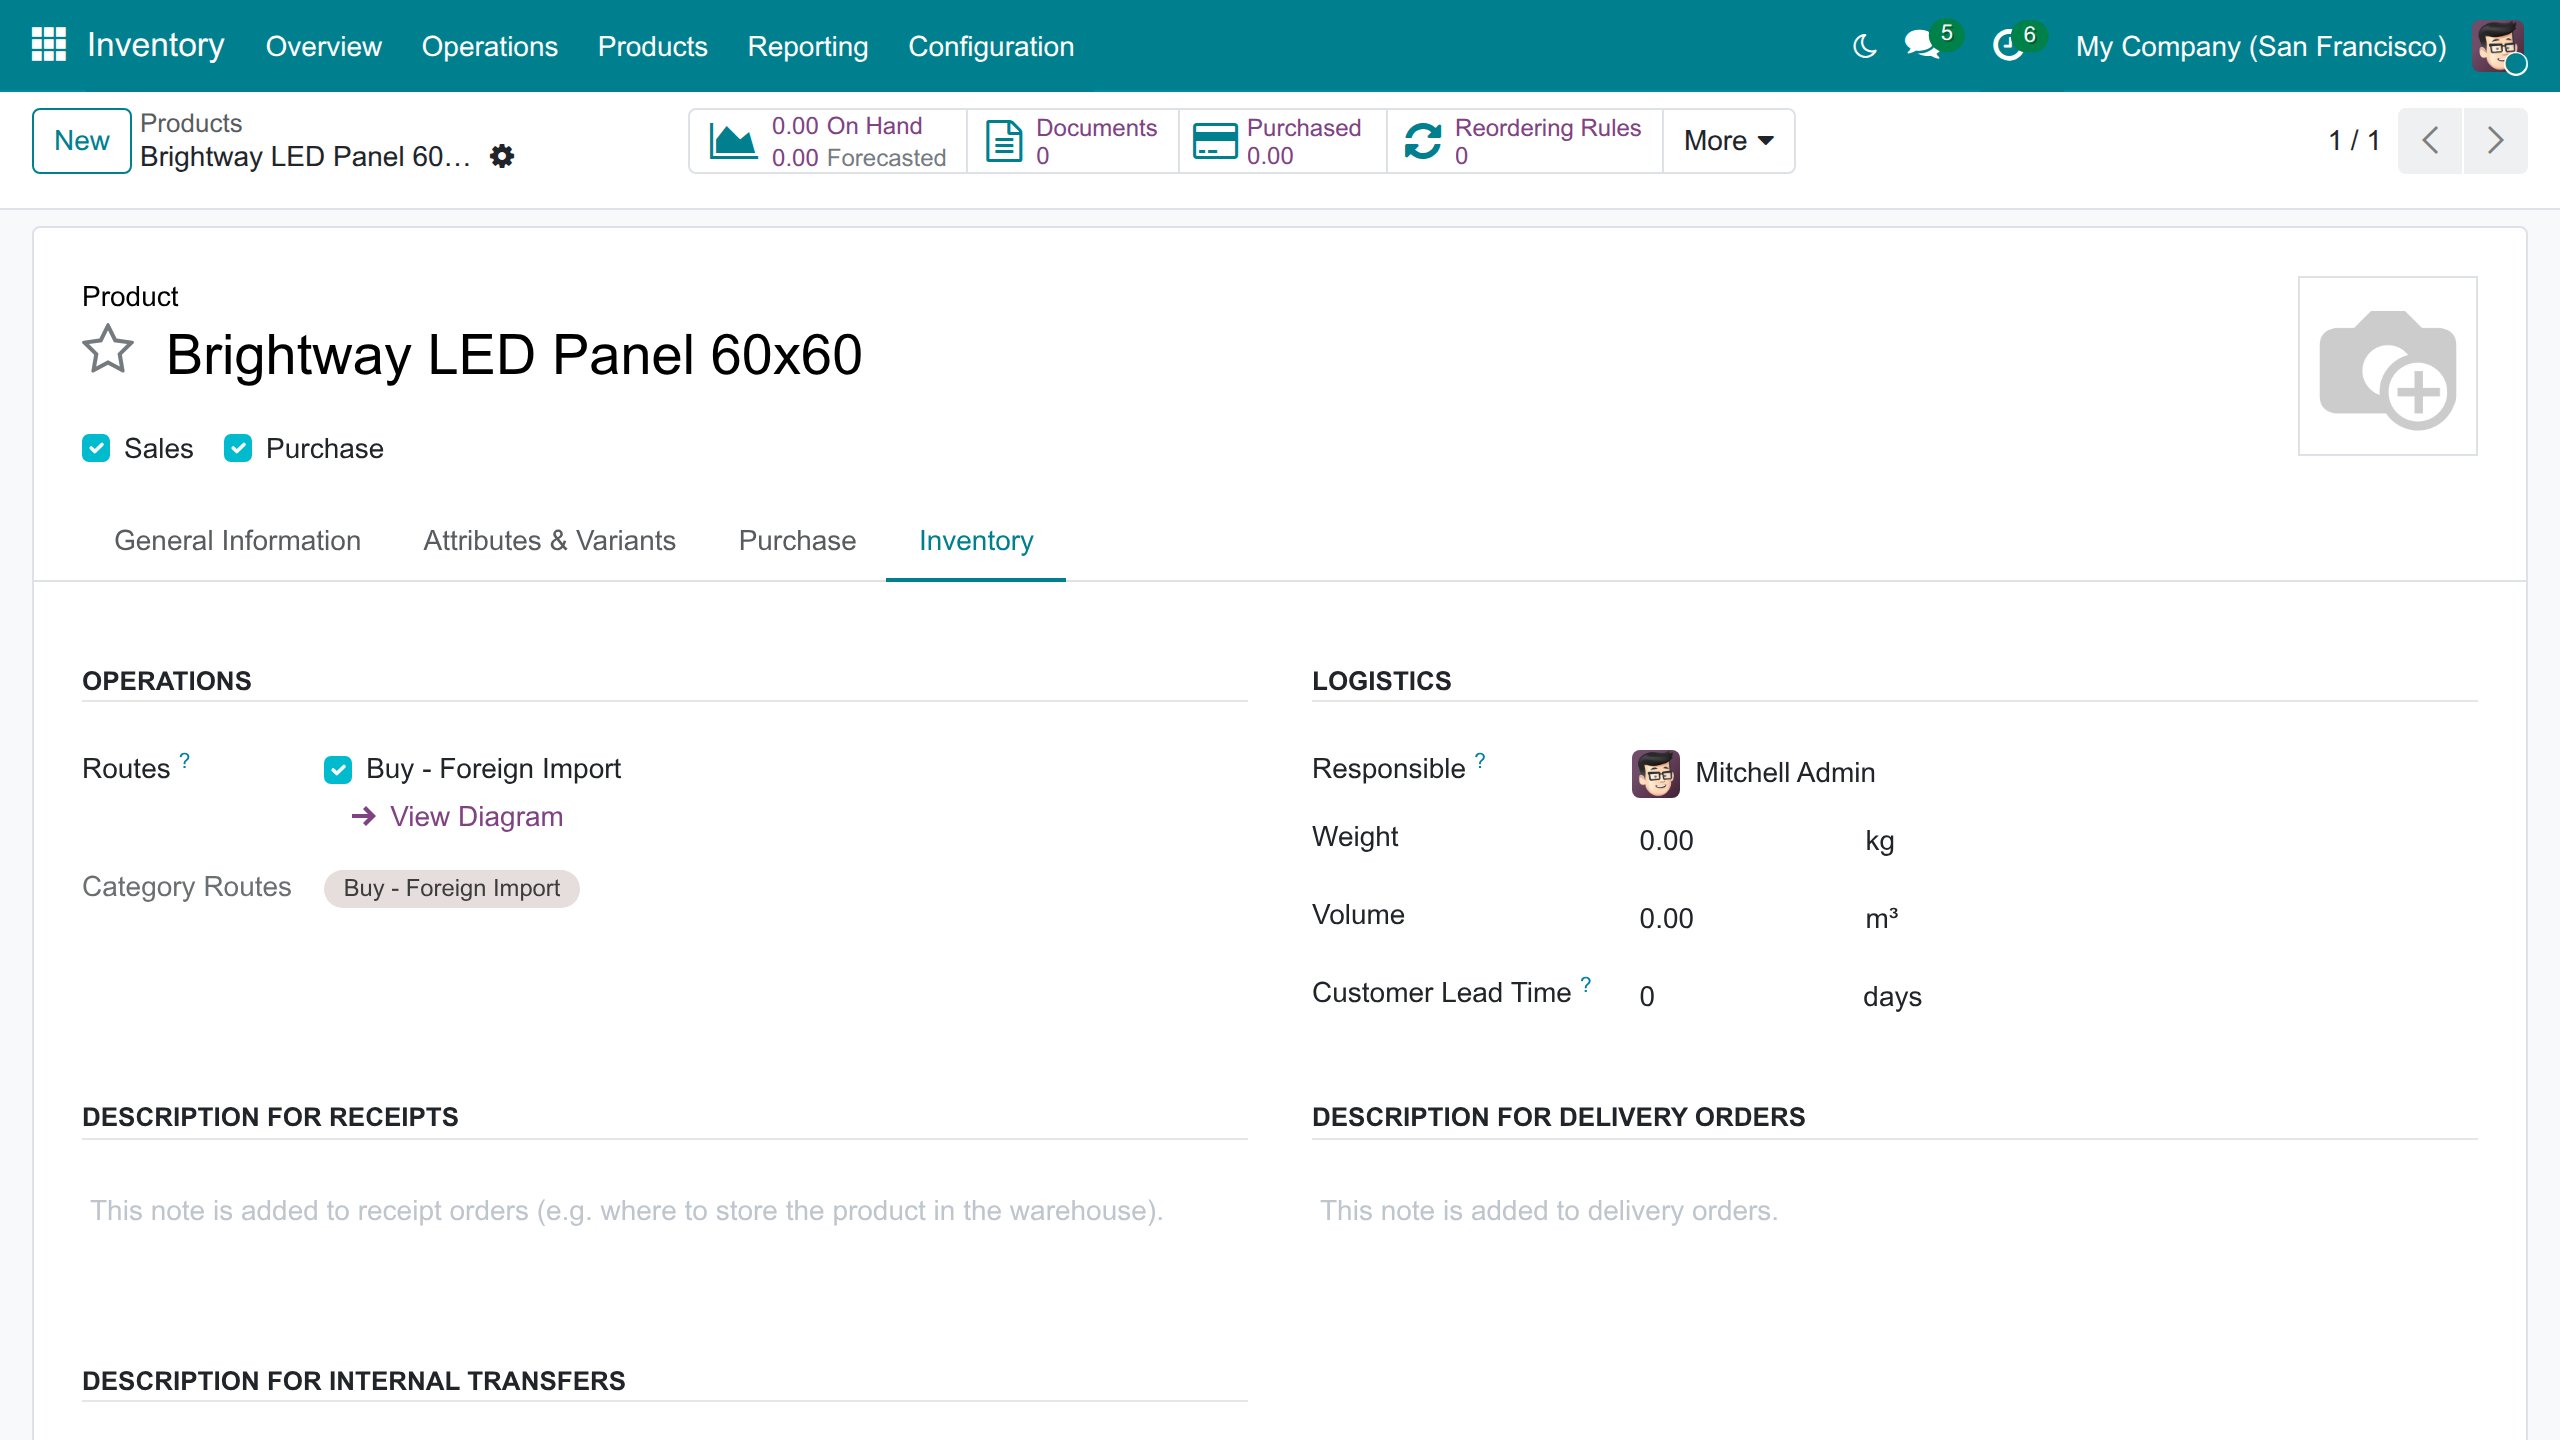2560x1440 pixels.
Task: Click the Weight value field
Action: coord(1740,841)
